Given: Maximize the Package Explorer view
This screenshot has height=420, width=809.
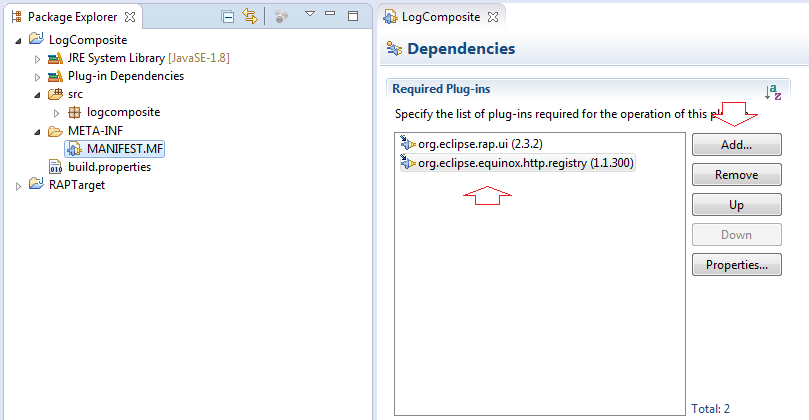Looking at the screenshot, I should pos(353,16).
